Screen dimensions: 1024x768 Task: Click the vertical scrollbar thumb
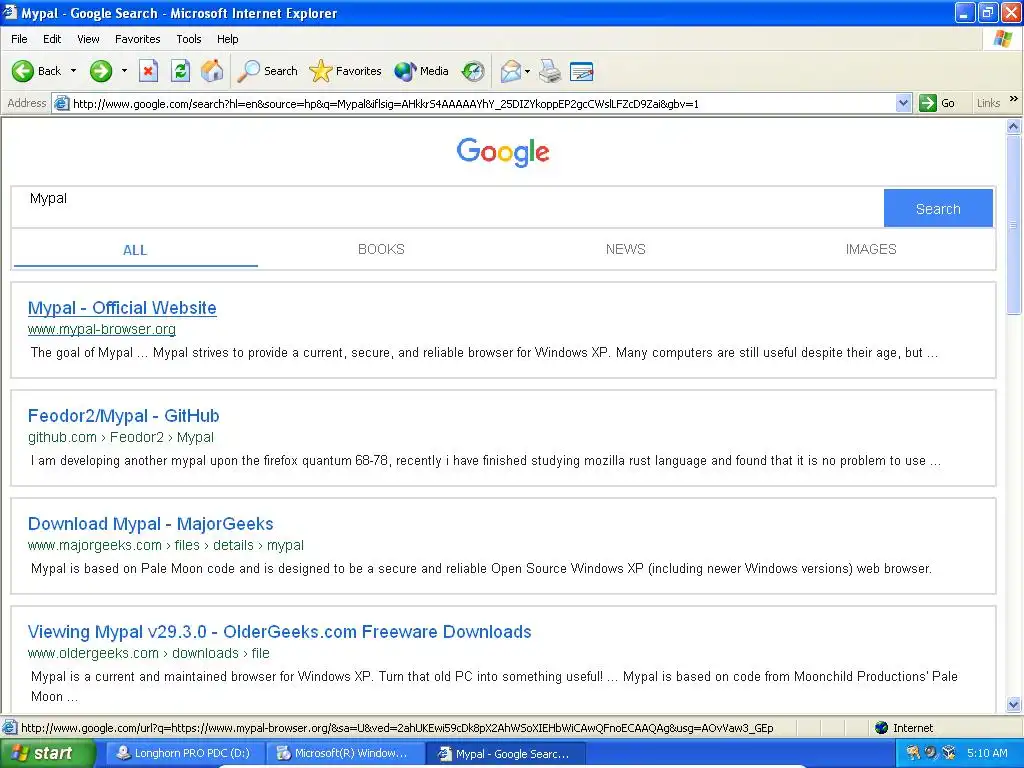[x=1014, y=225]
